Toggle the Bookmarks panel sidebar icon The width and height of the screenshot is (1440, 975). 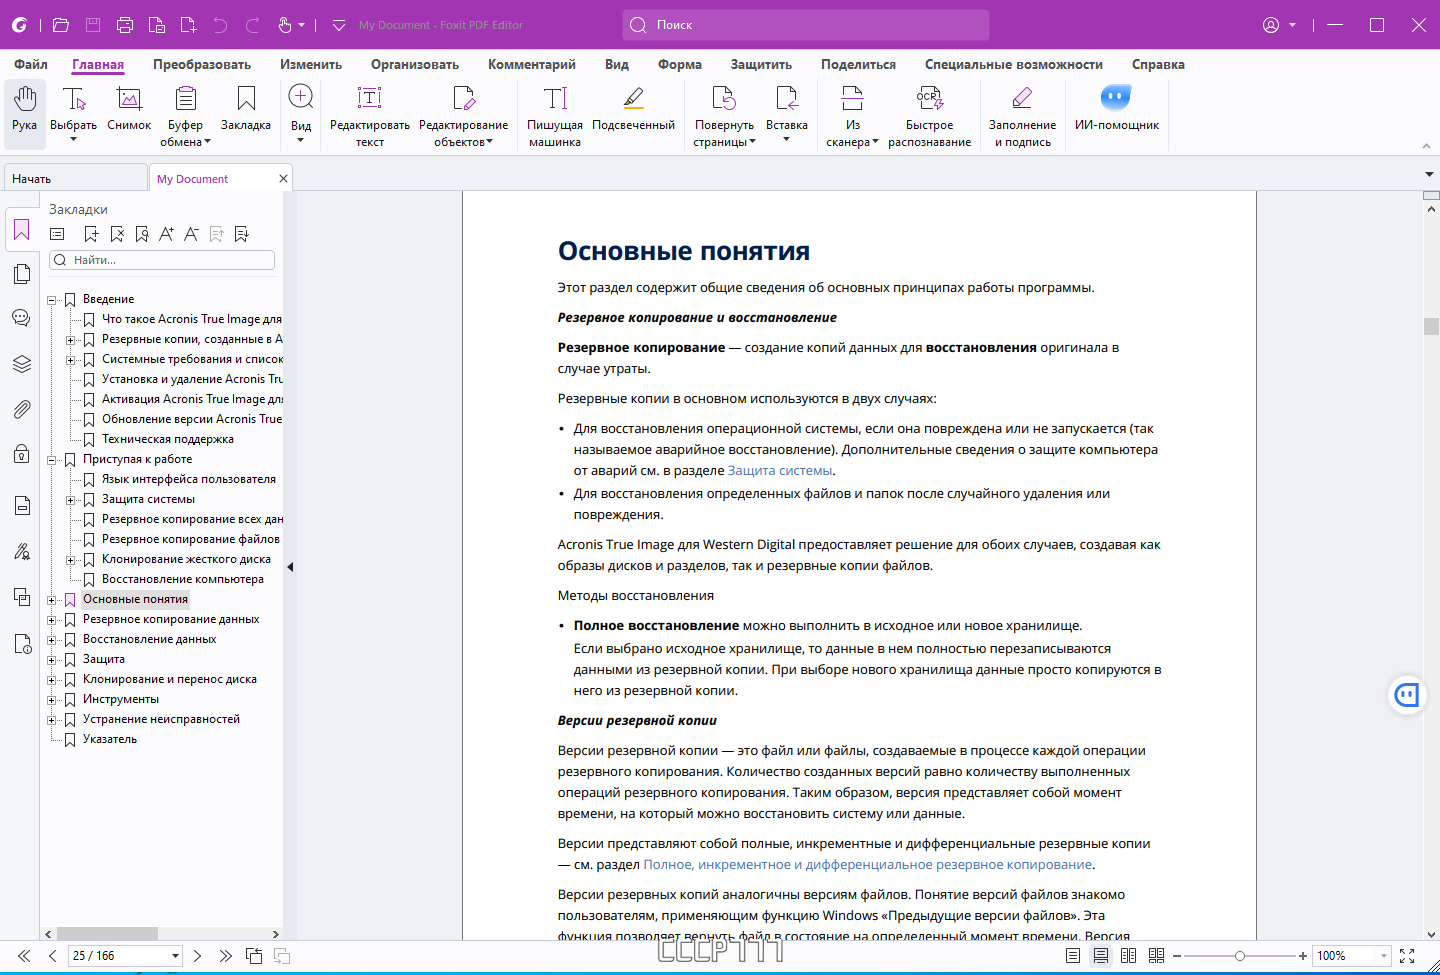22,231
